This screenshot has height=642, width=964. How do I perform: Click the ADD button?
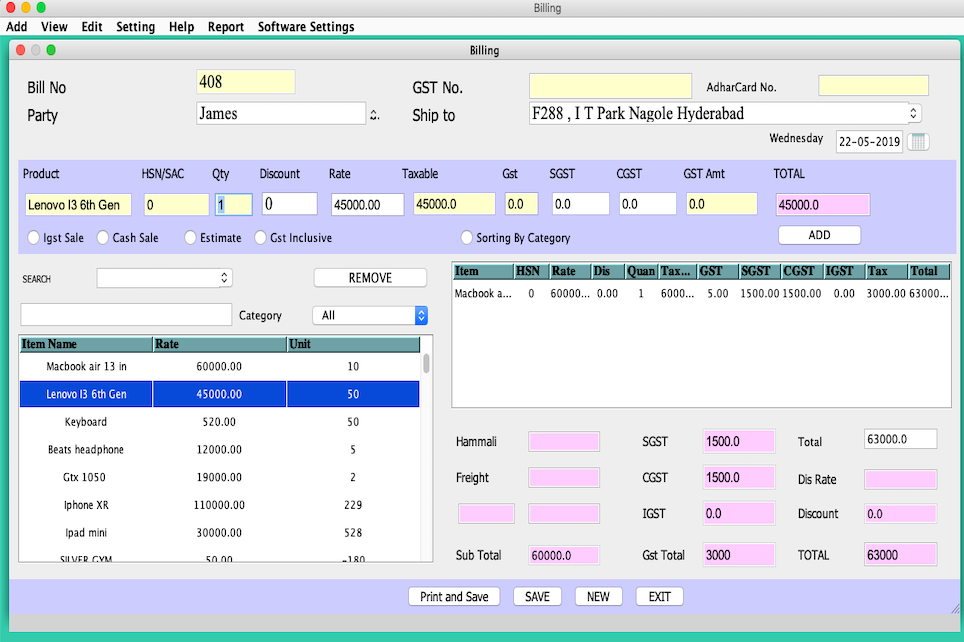(819, 235)
